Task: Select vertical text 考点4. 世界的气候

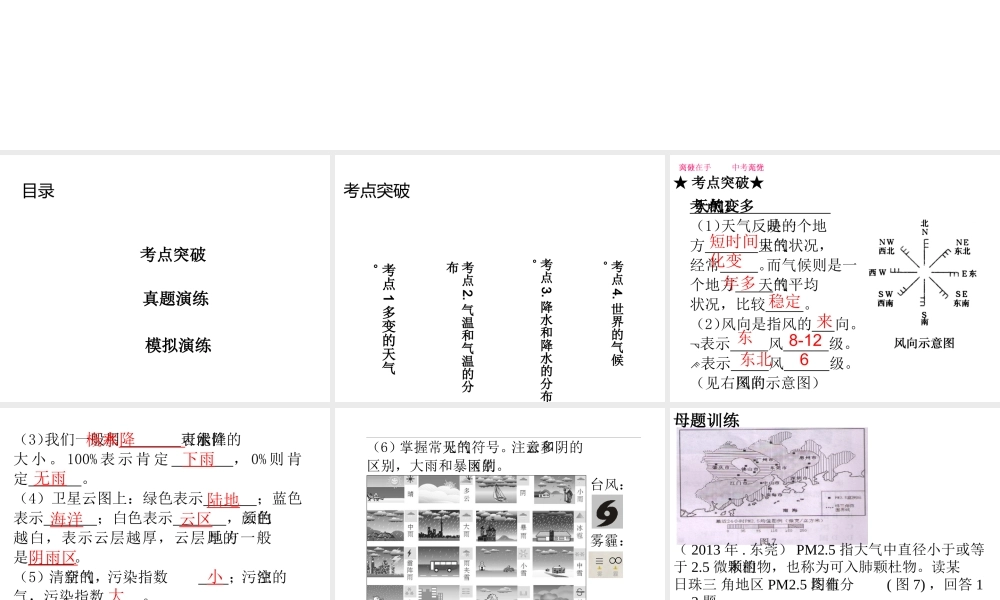Action: coord(616,312)
